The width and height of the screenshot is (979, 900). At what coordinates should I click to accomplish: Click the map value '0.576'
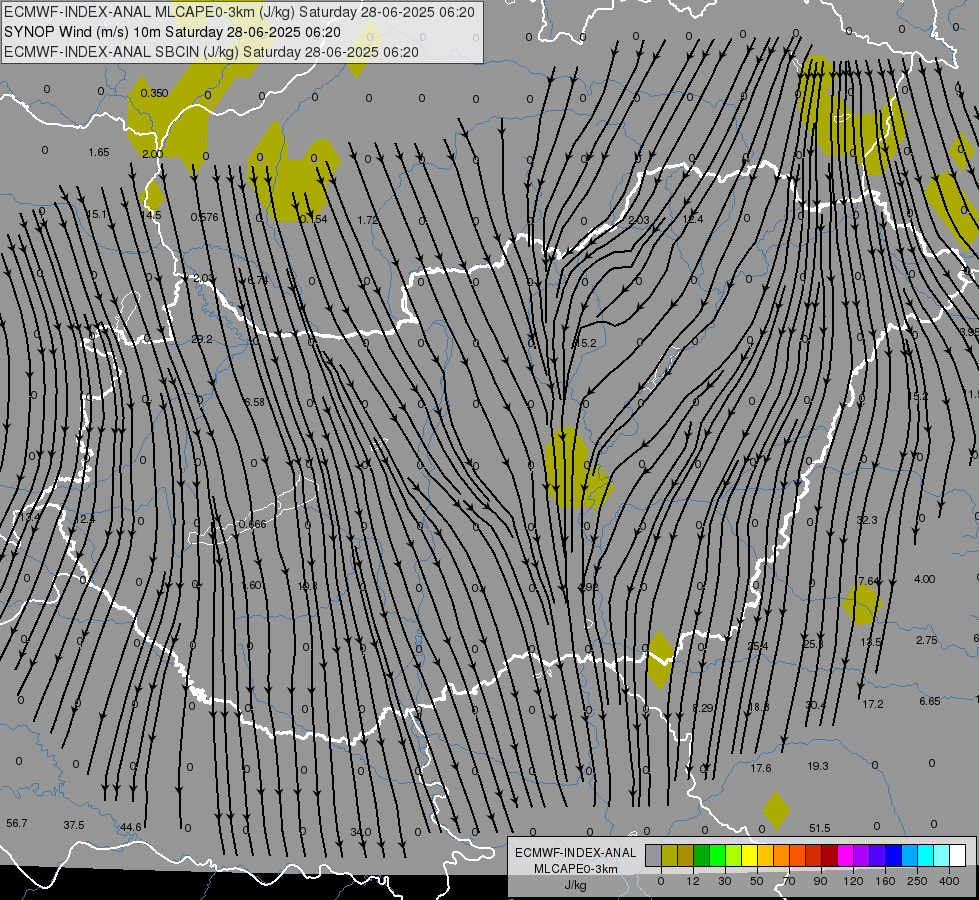[204, 217]
